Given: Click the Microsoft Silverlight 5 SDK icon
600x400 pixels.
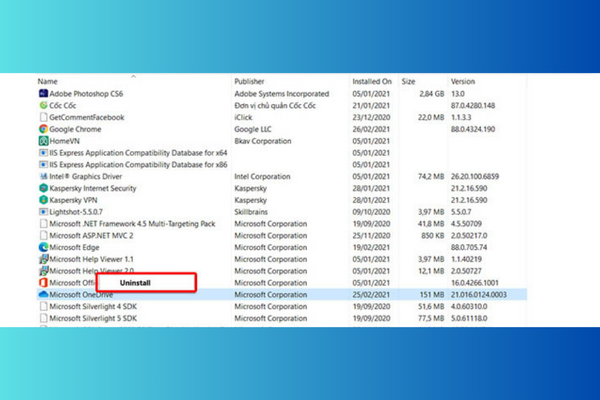Looking at the screenshot, I should 43,318.
